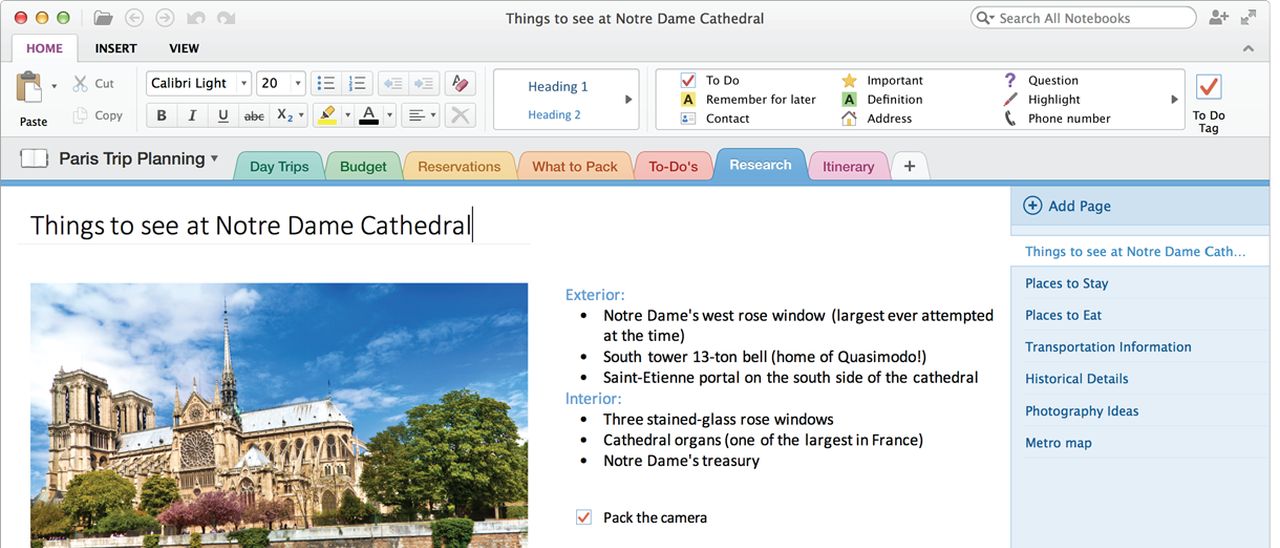Go forward with the right arrow button
Viewport: 1280px width, 548px height.
click(x=165, y=18)
